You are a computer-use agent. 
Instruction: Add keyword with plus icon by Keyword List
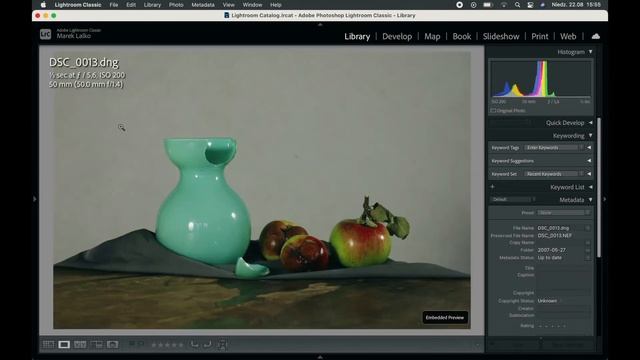(492, 187)
